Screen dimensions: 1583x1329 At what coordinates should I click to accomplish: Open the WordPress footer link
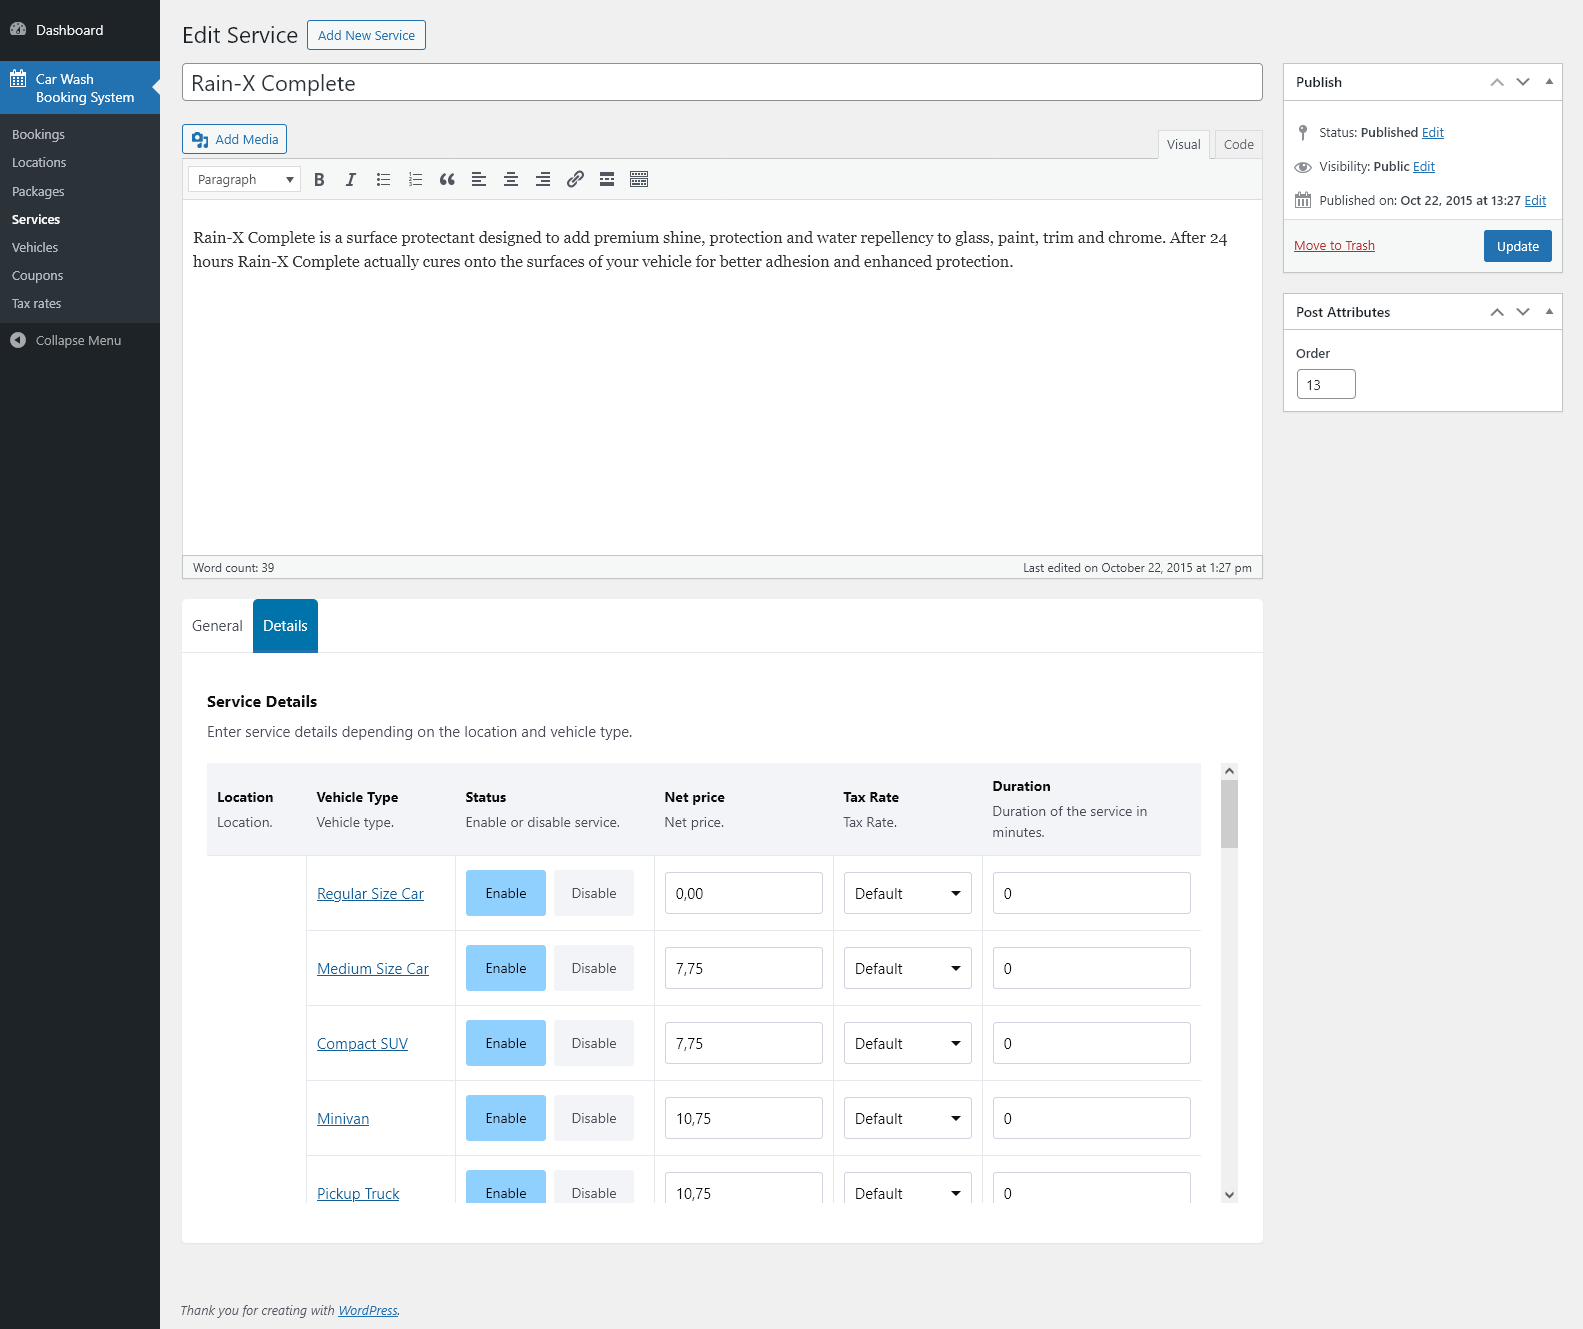pos(368,1311)
